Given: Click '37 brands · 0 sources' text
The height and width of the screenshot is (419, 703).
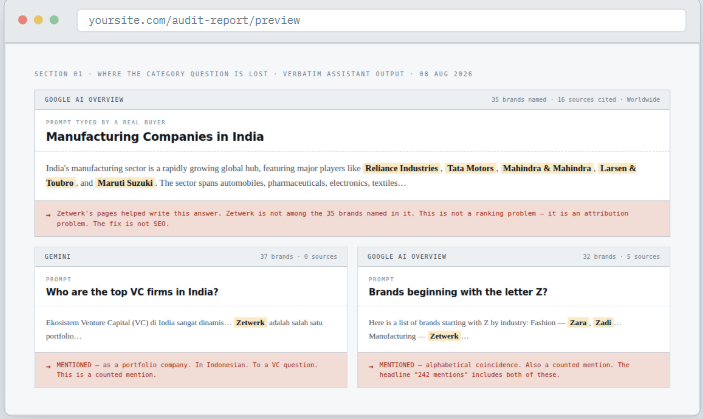Looking at the screenshot, I should coord(299,257).
